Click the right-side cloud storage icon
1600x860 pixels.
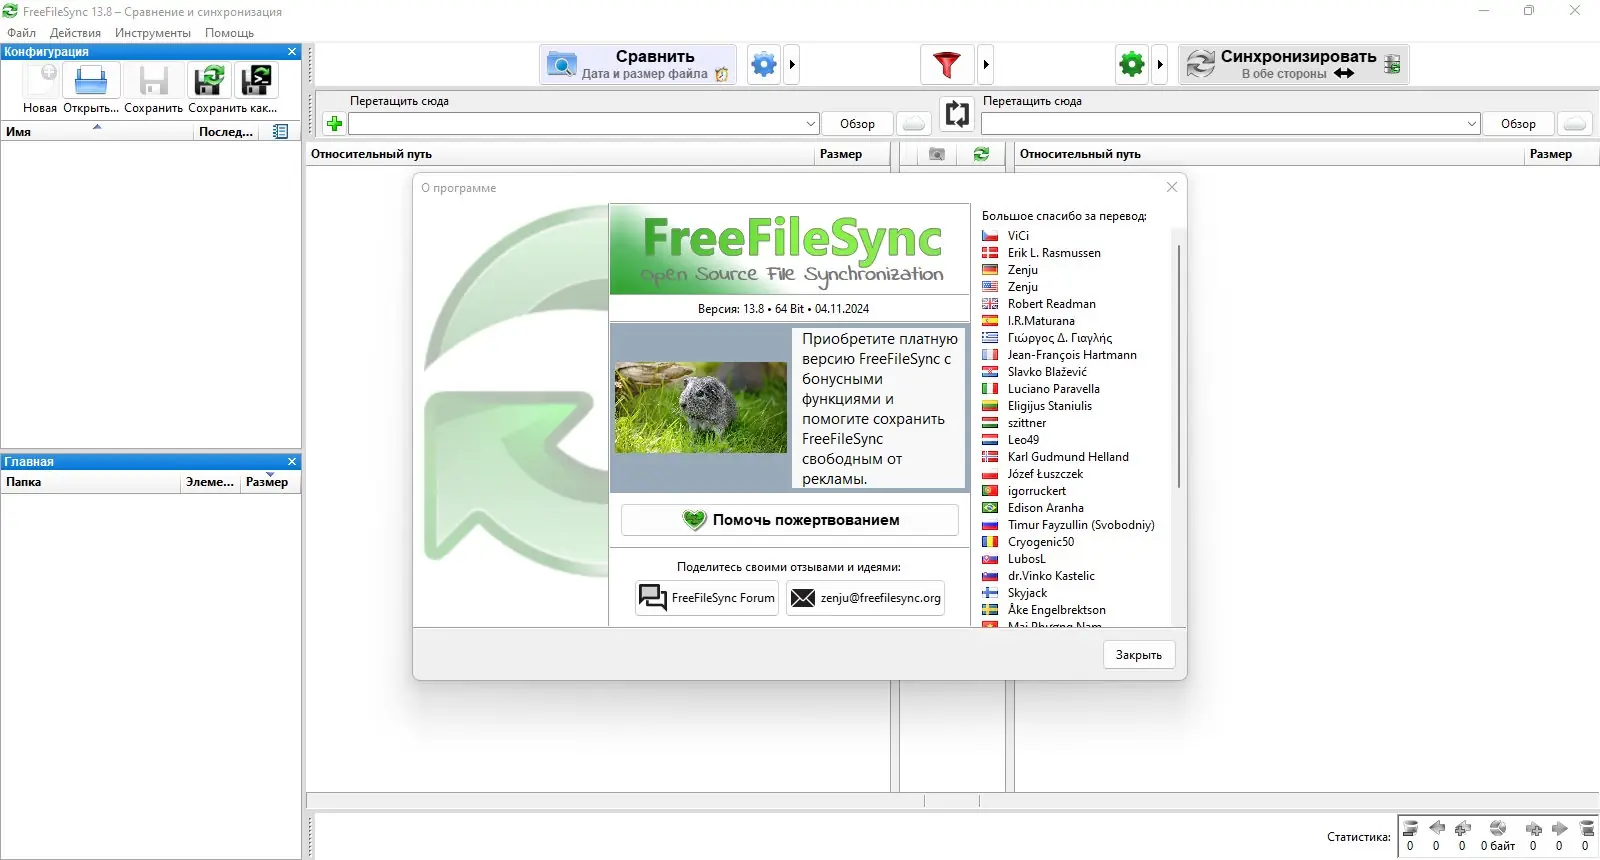click(1575, 124)
